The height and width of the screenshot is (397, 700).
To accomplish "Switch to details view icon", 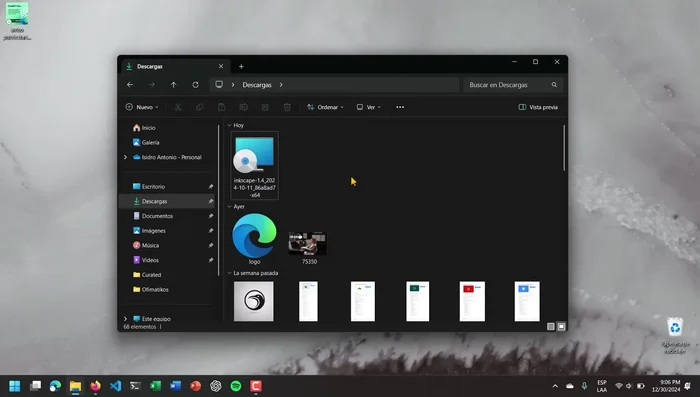I will (x=551, y=327).
